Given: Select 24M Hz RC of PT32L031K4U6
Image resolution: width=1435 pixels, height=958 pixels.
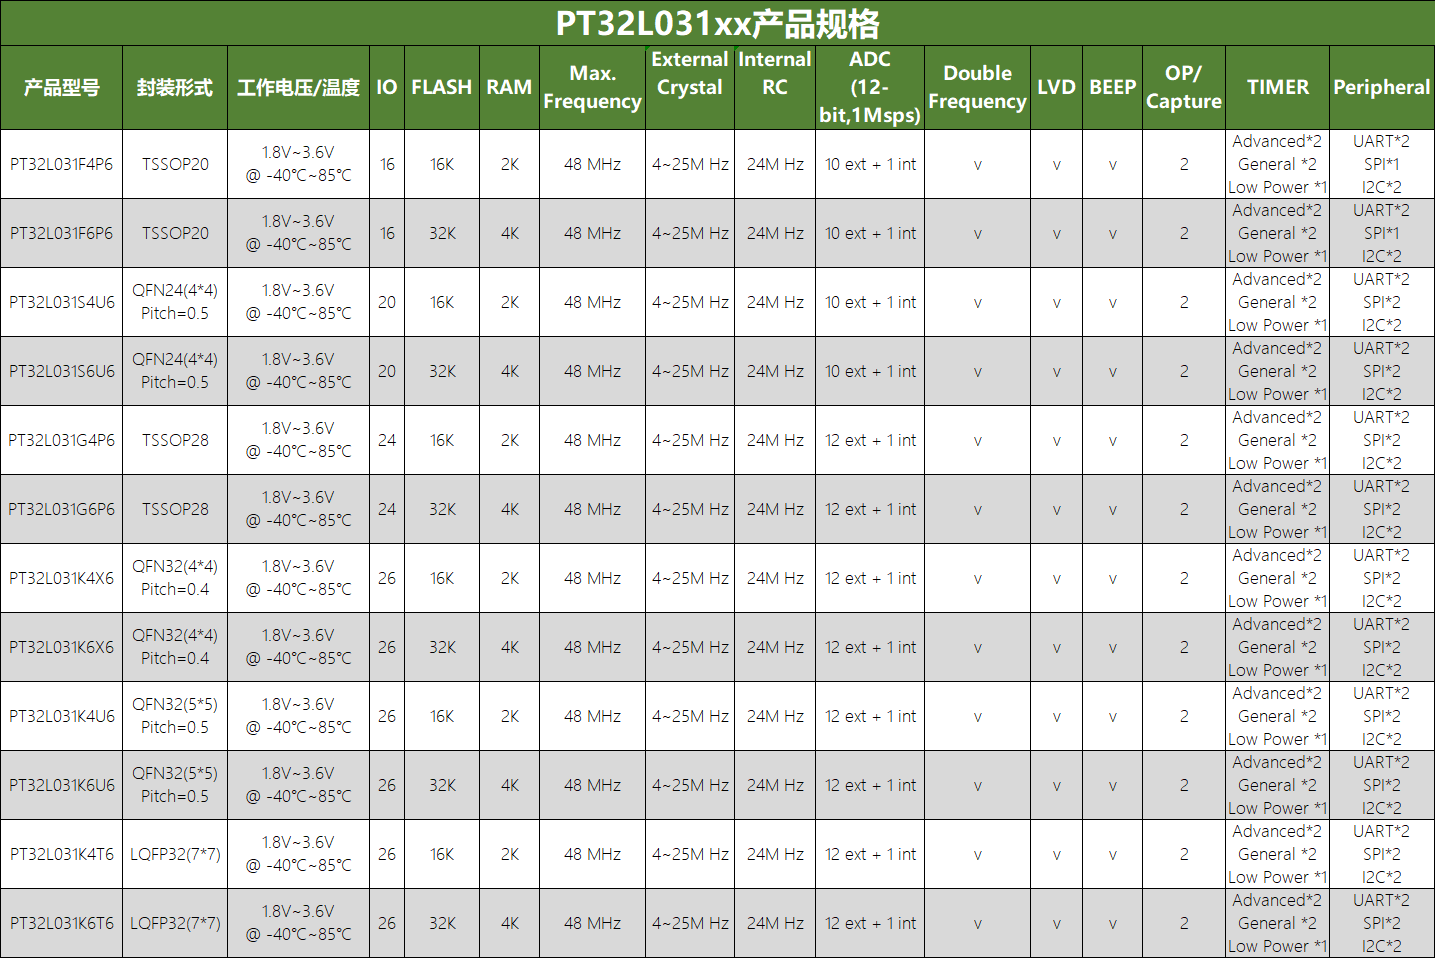Looking at the screenshot, I should (775, 716).
